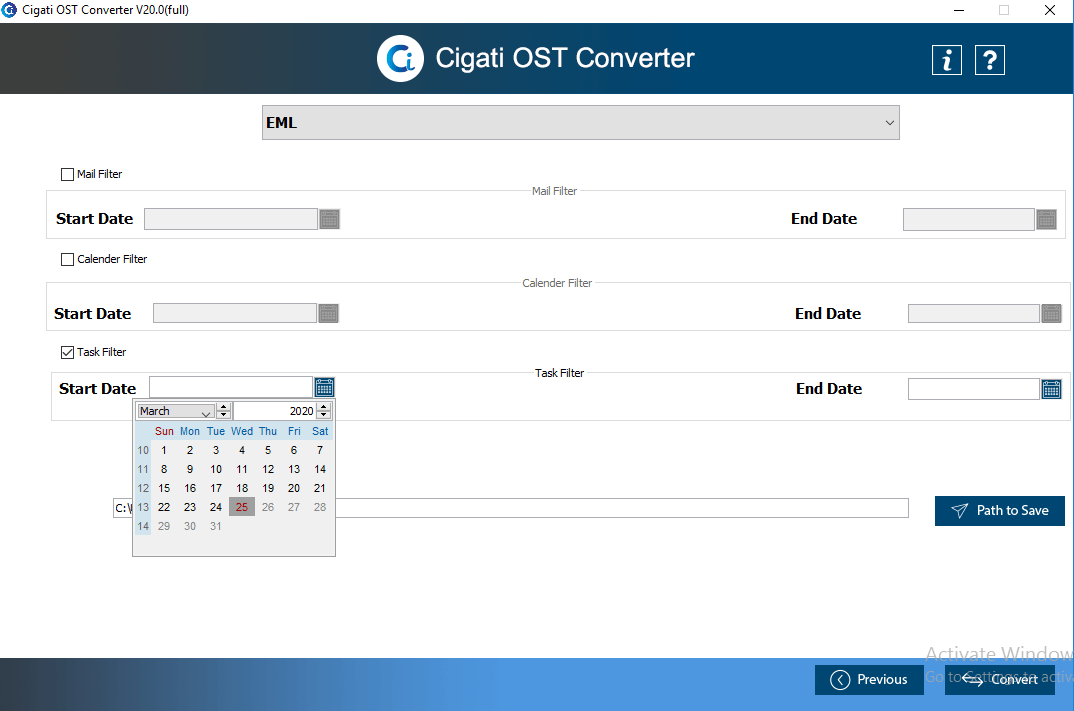This screenshot has height=711, width=1074.
Task: Click Task Filter Start Date input field
Action: coord(231,387)
